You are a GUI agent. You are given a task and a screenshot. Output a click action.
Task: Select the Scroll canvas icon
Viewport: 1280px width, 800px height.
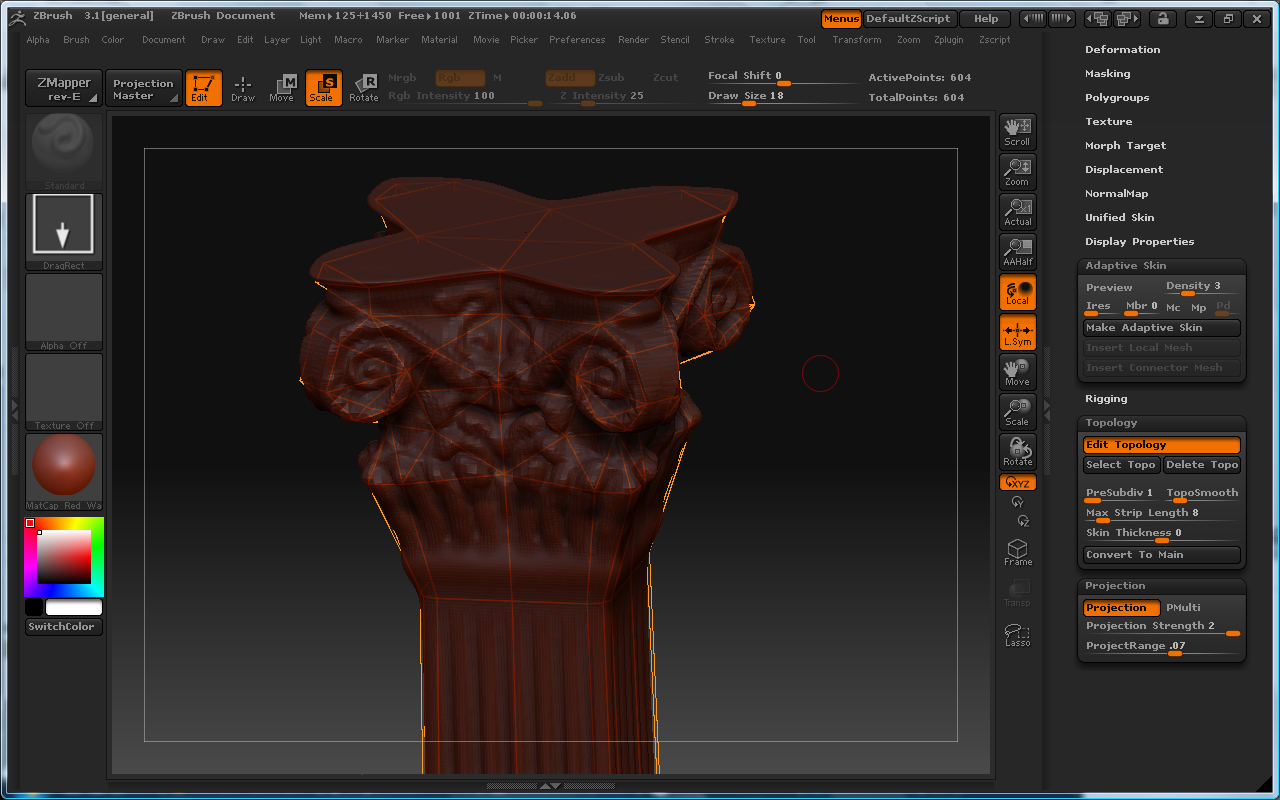pyautogui.click(x=1017, y=131)
